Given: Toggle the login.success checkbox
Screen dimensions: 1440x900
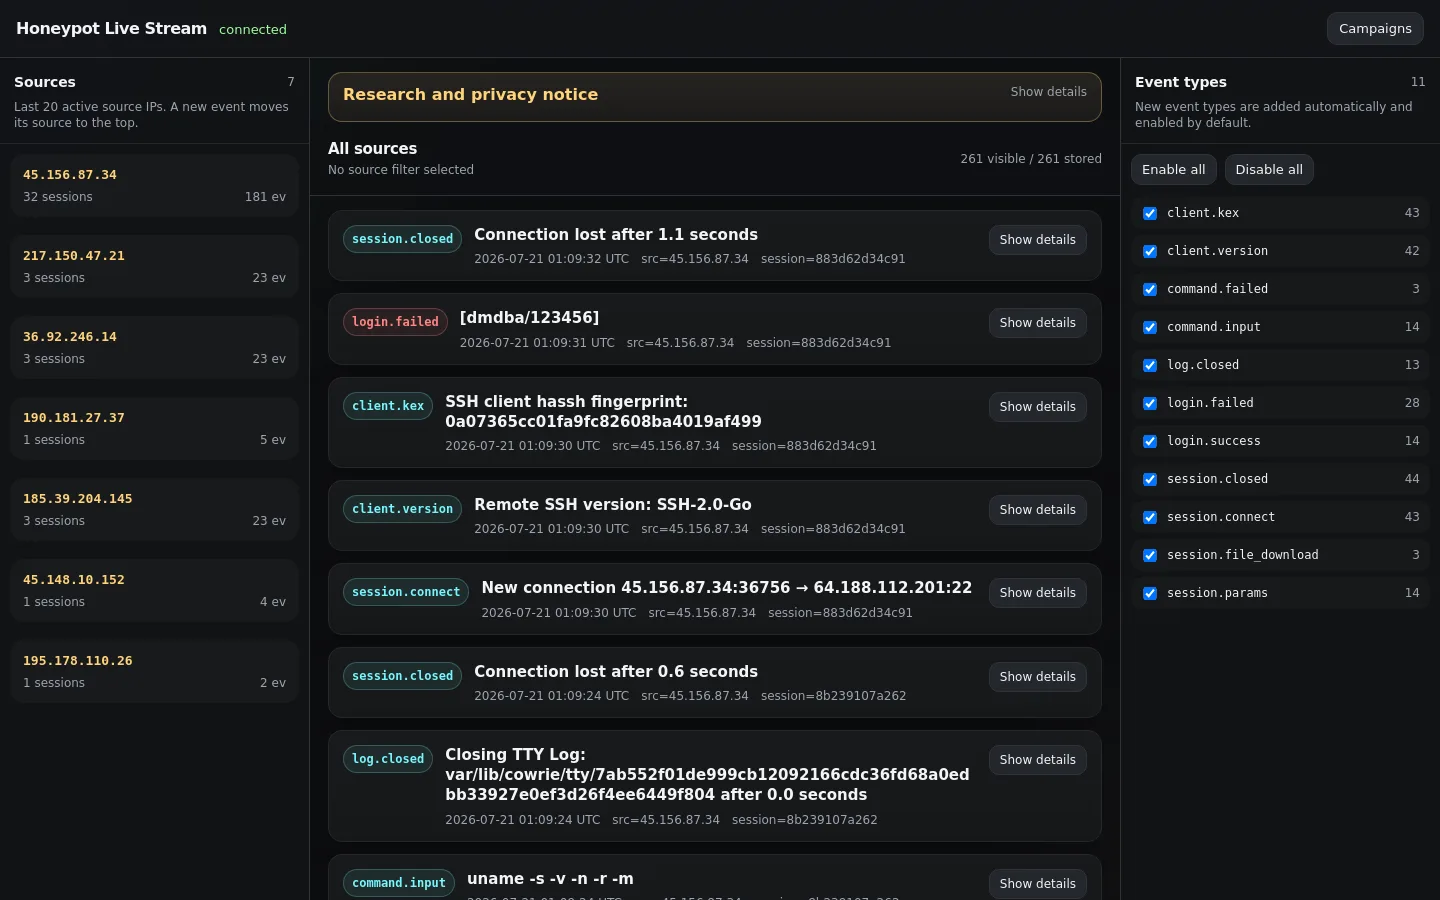Looking at the screenshot, I should pos(1150,441).
